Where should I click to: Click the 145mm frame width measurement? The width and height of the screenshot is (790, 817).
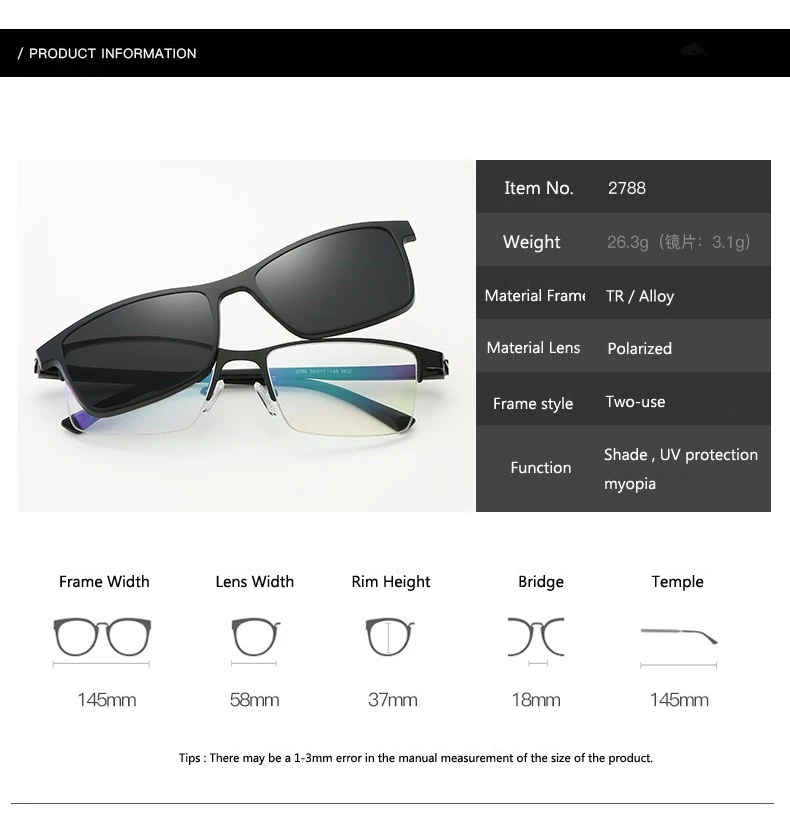coord(107,700)
